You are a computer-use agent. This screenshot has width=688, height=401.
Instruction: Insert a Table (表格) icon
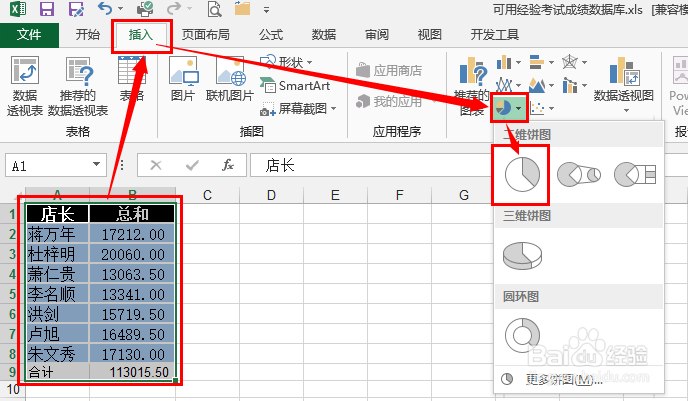point(132,79)
